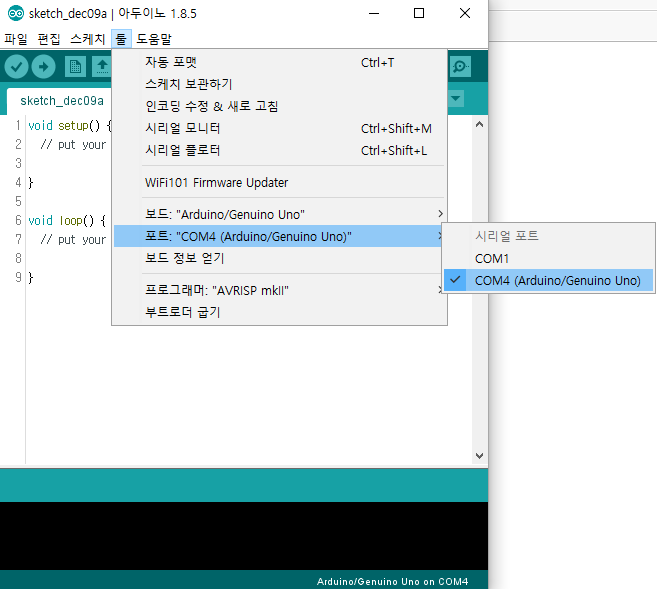Click code line 'void setup()'
The height and width of the screenshot is (589, 657).
point(70,125)
